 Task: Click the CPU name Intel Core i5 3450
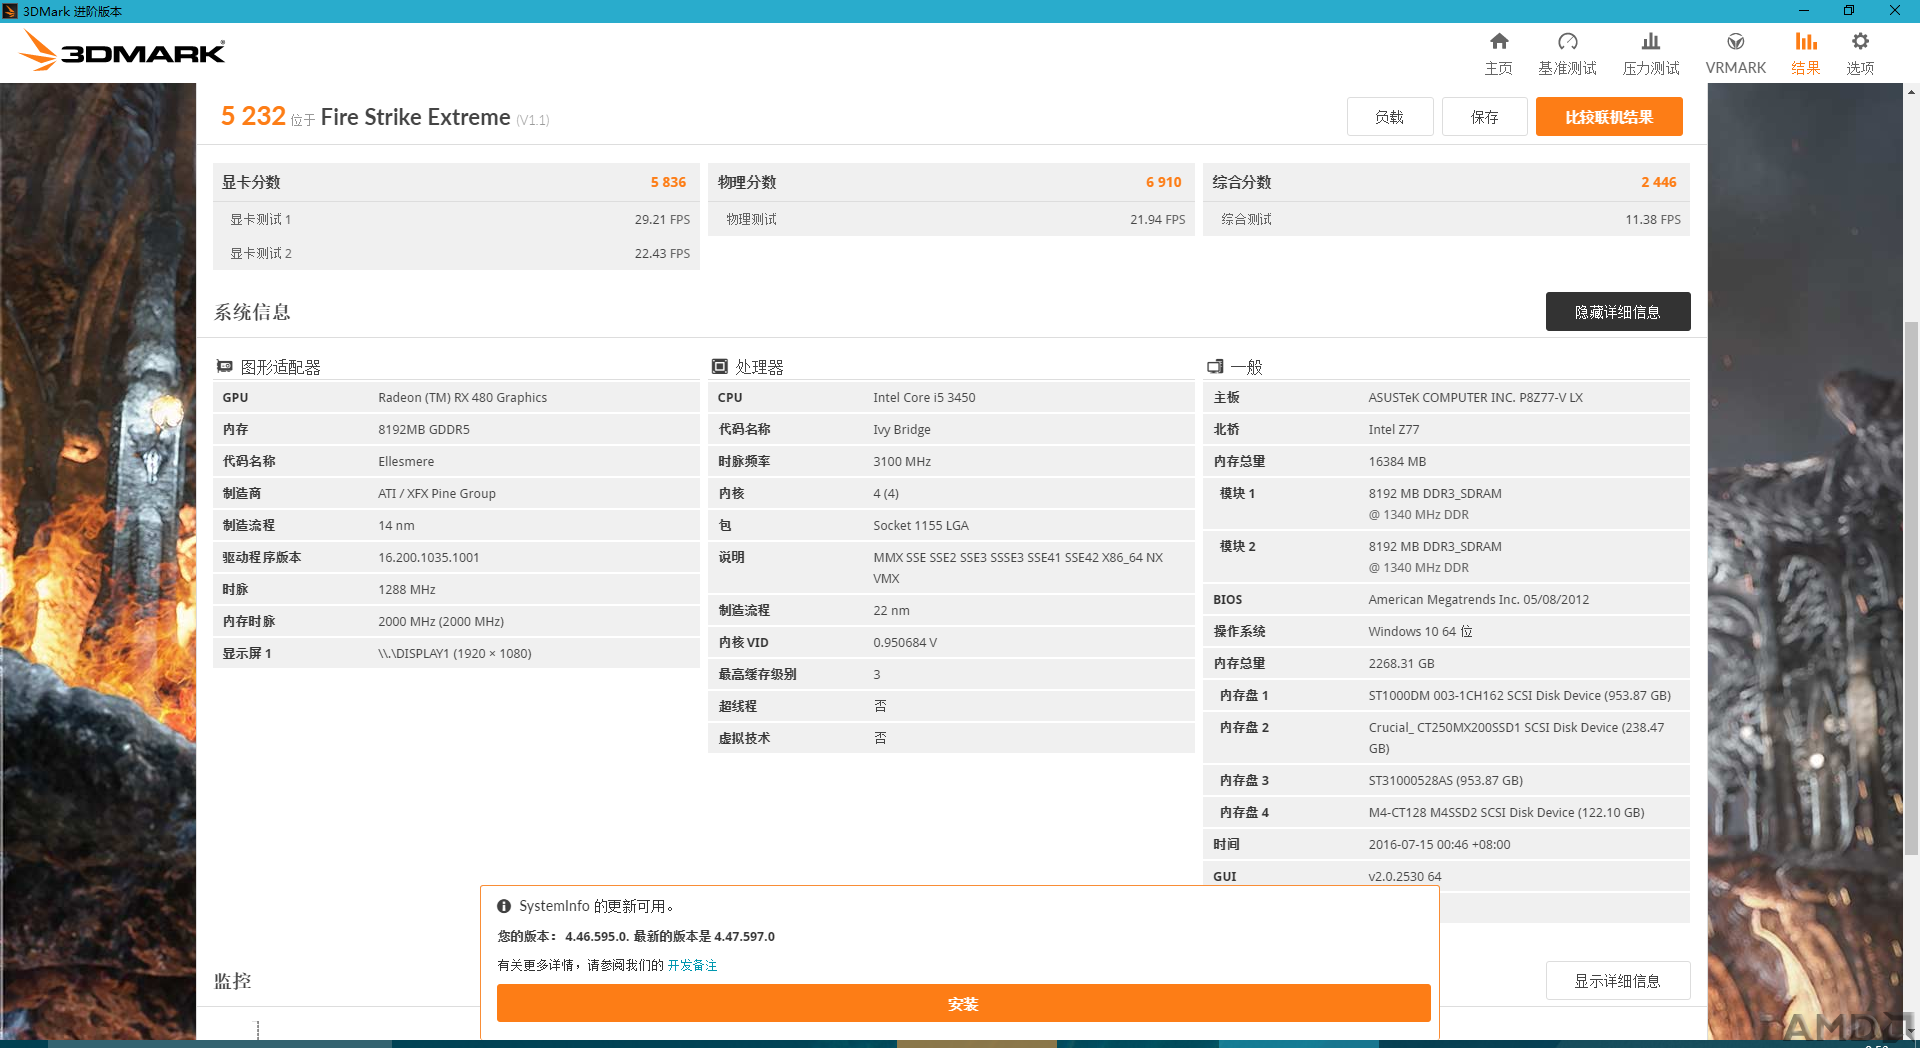[924, 397]
